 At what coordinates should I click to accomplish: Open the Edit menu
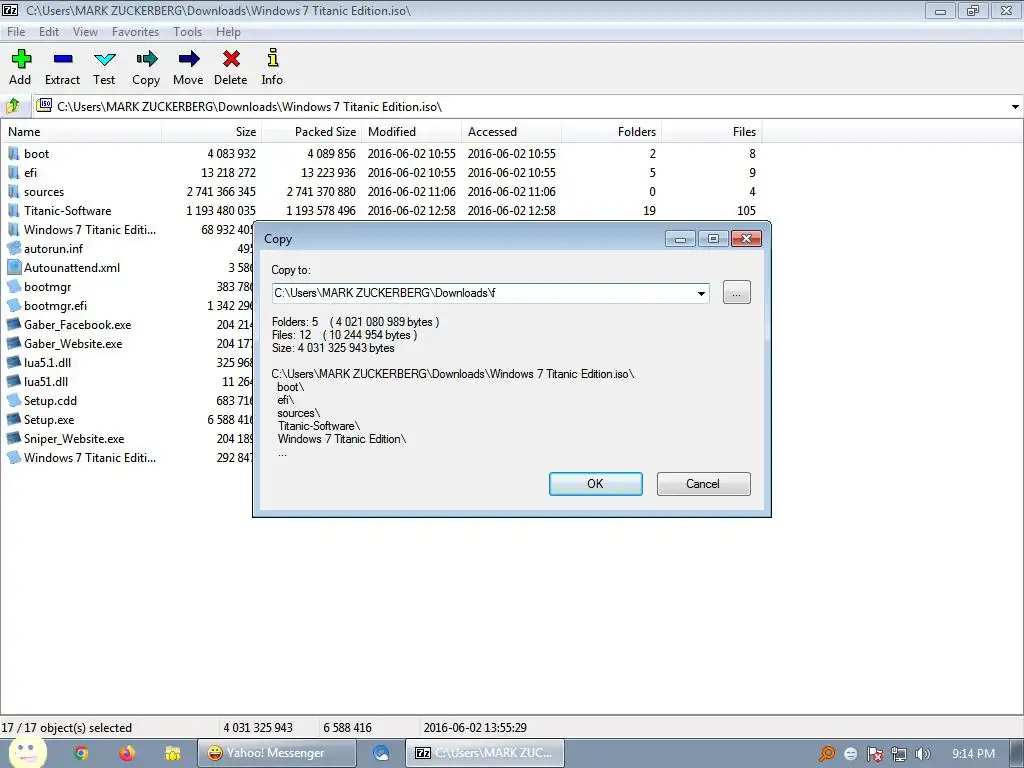[49, 31]
